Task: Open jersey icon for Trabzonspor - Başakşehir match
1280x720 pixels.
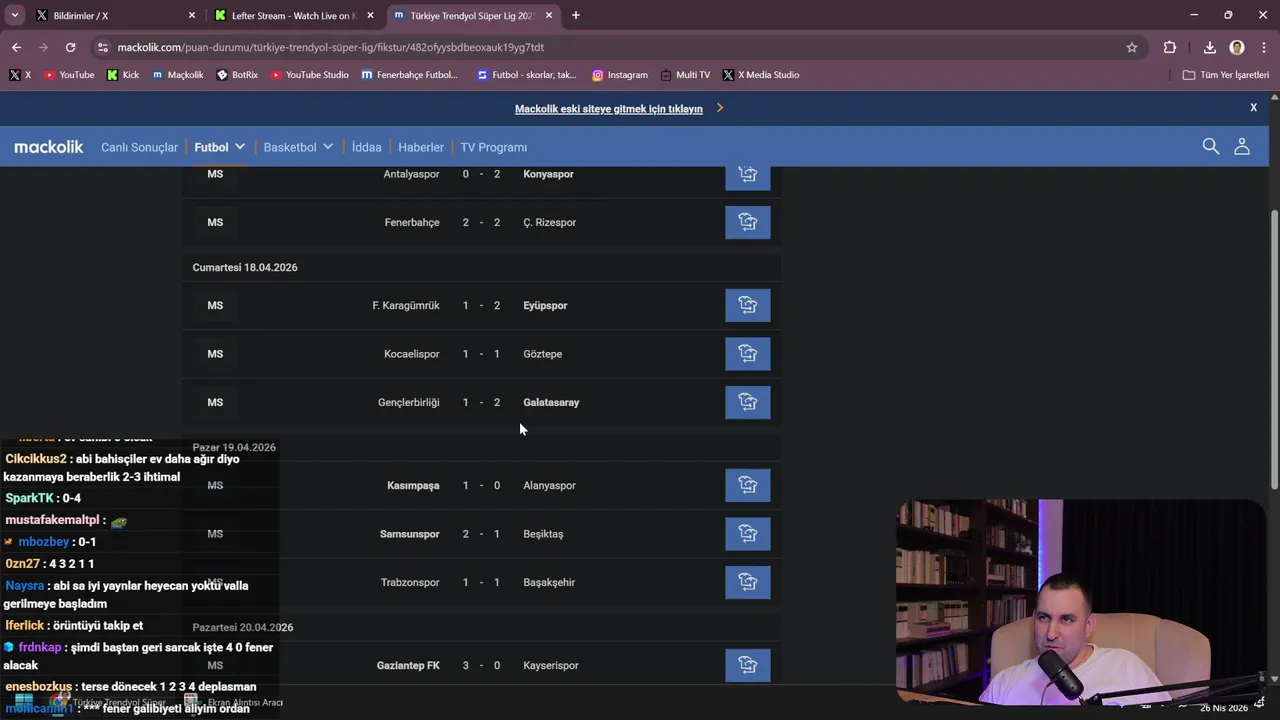Action: (747, 582)
